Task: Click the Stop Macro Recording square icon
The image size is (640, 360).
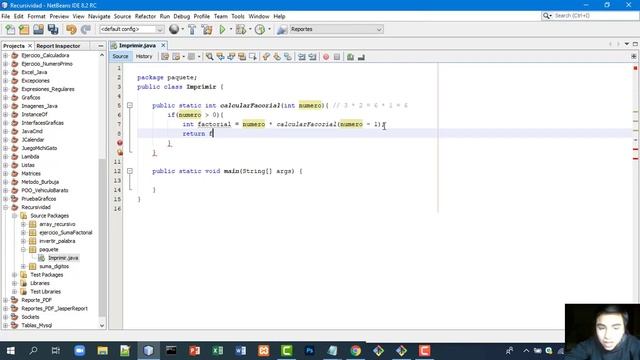Action: pos(337,57)
